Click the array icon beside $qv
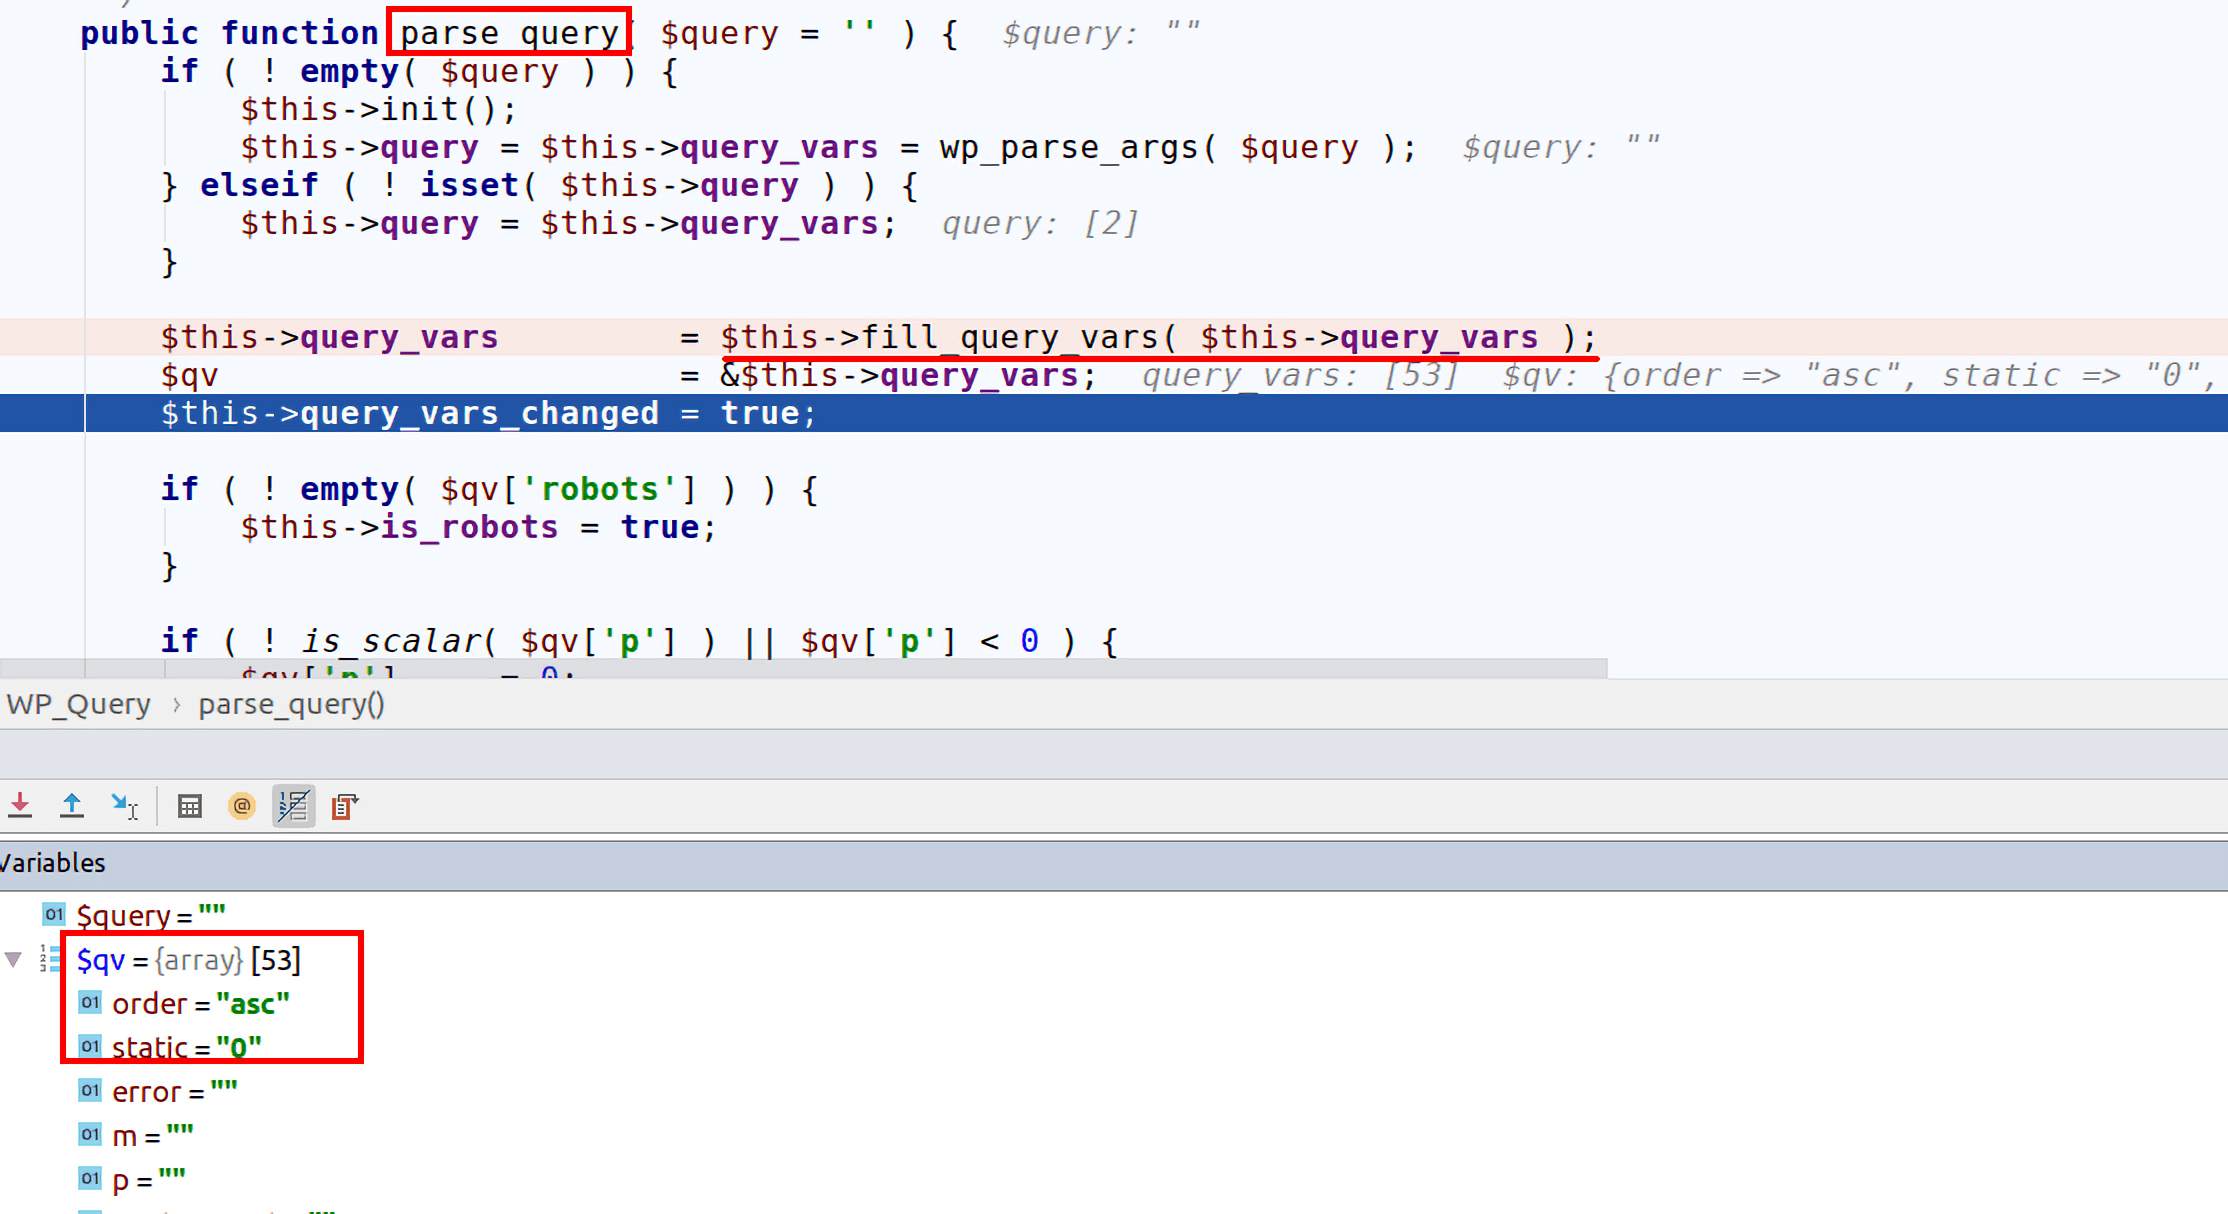The width and height of the screenshot is (2228, 1214). tap(50, 959)
